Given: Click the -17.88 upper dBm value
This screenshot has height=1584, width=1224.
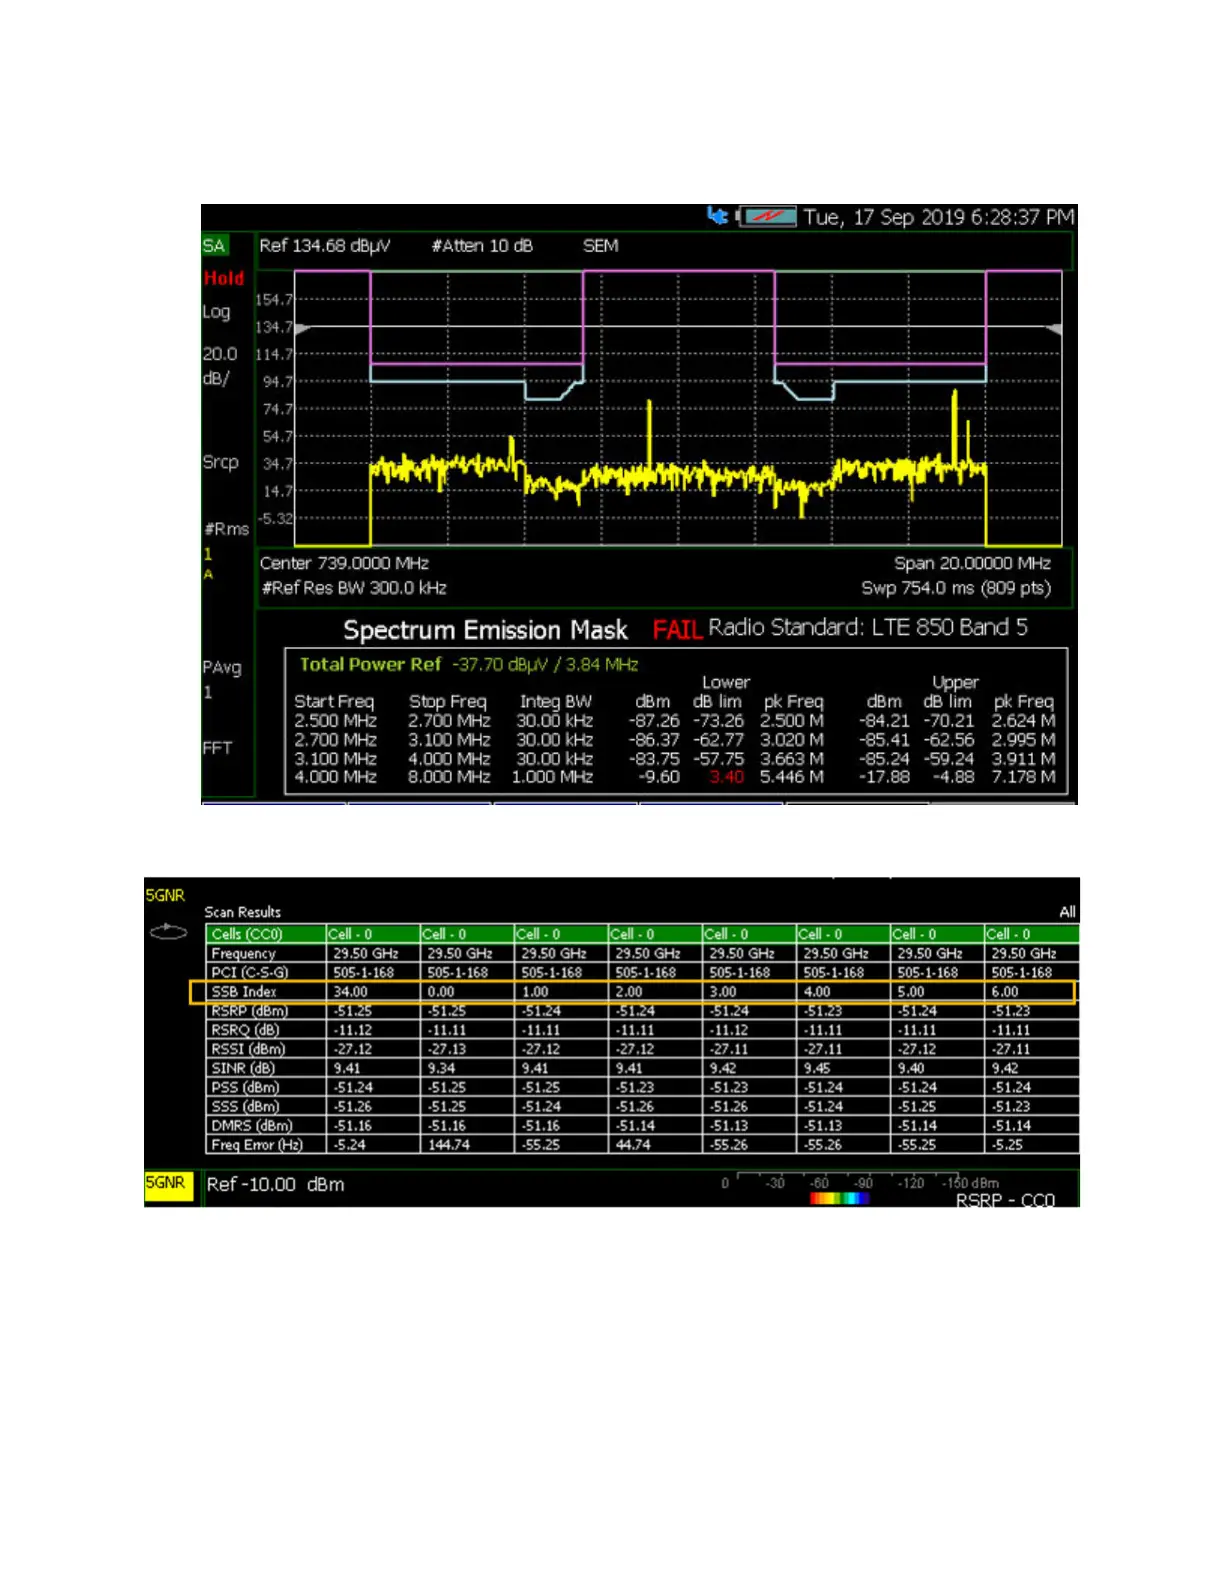Looking at the screenshot, I should pos(884,777).
